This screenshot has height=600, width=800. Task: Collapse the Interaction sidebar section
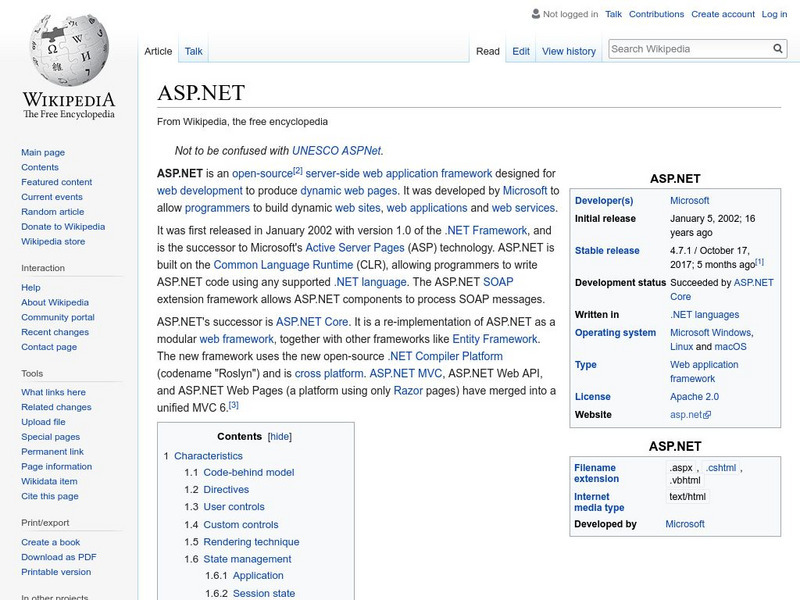click(42, 268)
